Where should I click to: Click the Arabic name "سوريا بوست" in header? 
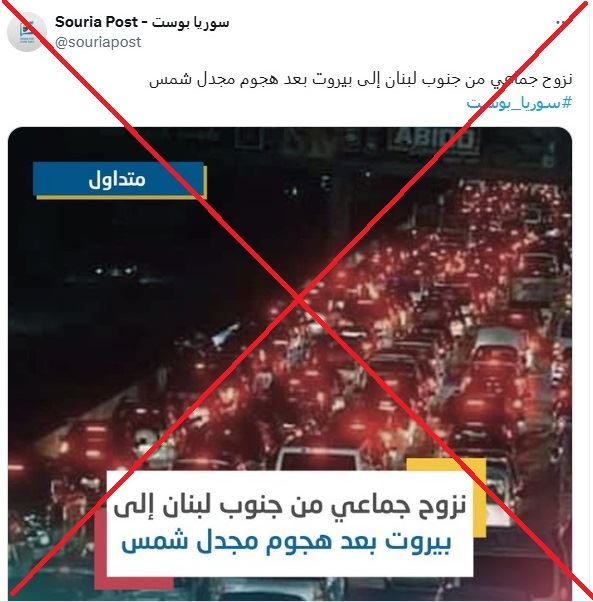tap(190, 23)
